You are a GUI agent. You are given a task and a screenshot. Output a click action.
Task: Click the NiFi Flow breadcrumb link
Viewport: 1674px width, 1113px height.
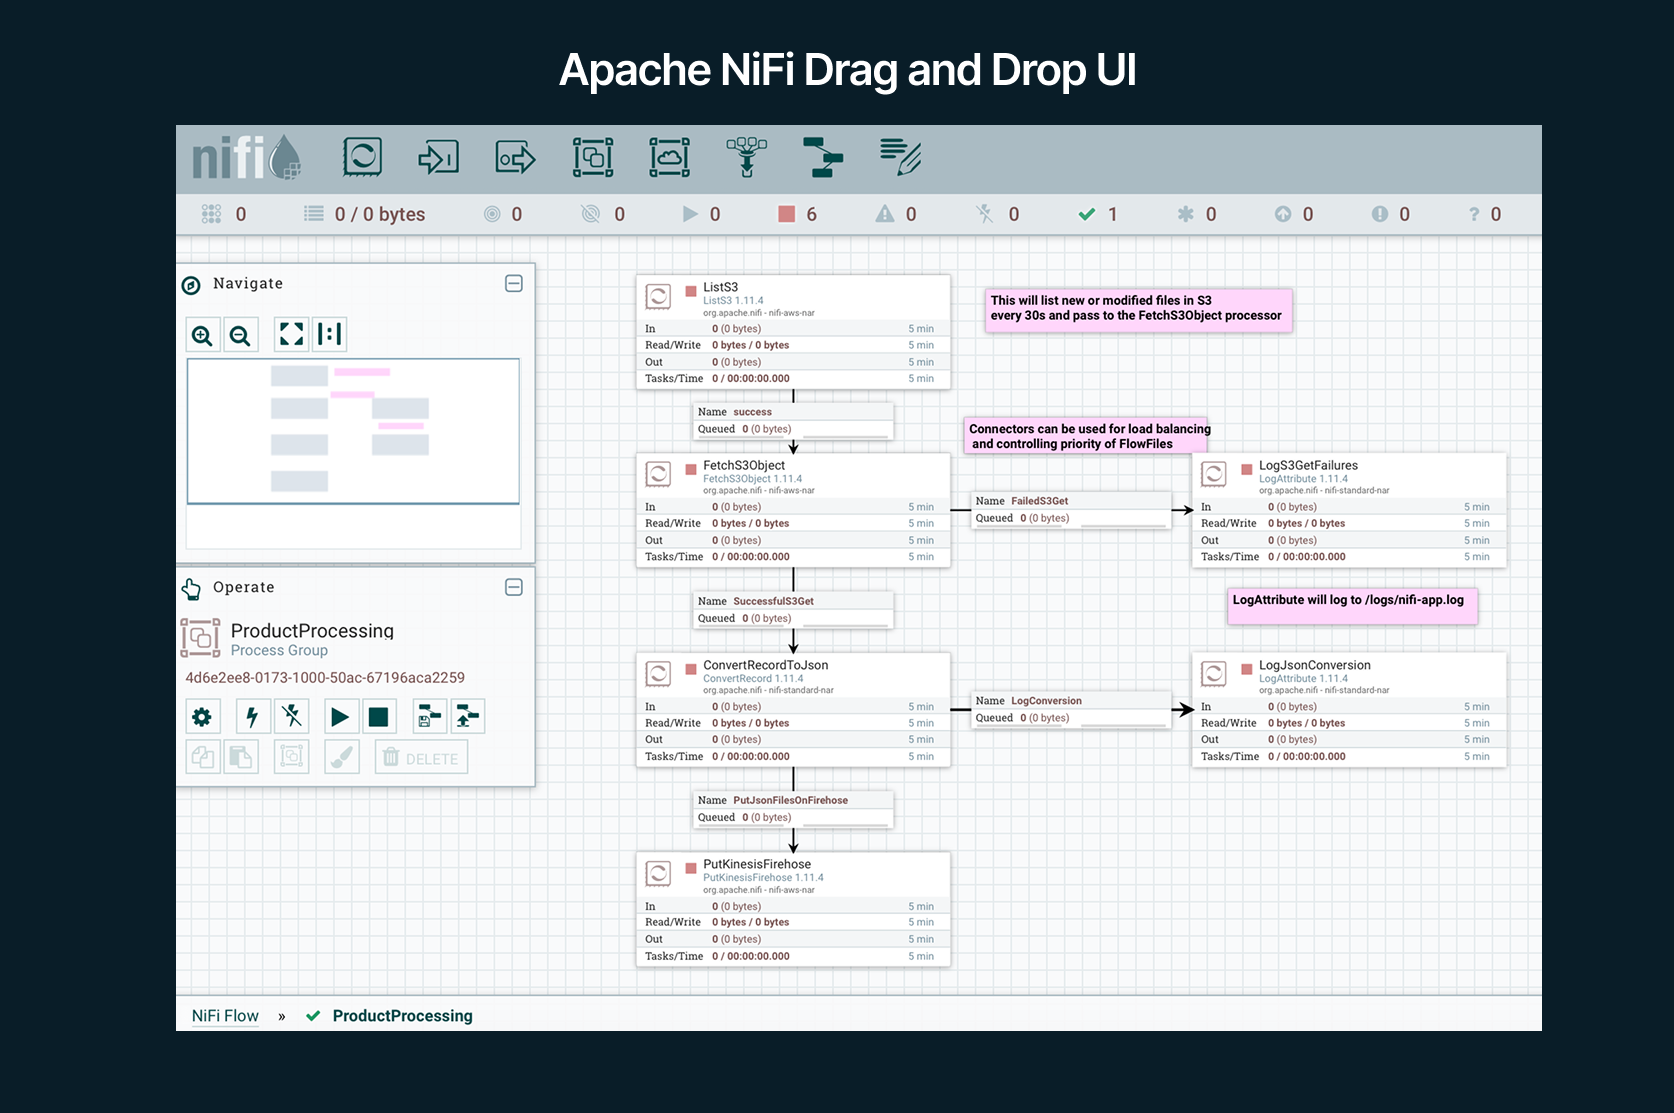point(225,1016)
